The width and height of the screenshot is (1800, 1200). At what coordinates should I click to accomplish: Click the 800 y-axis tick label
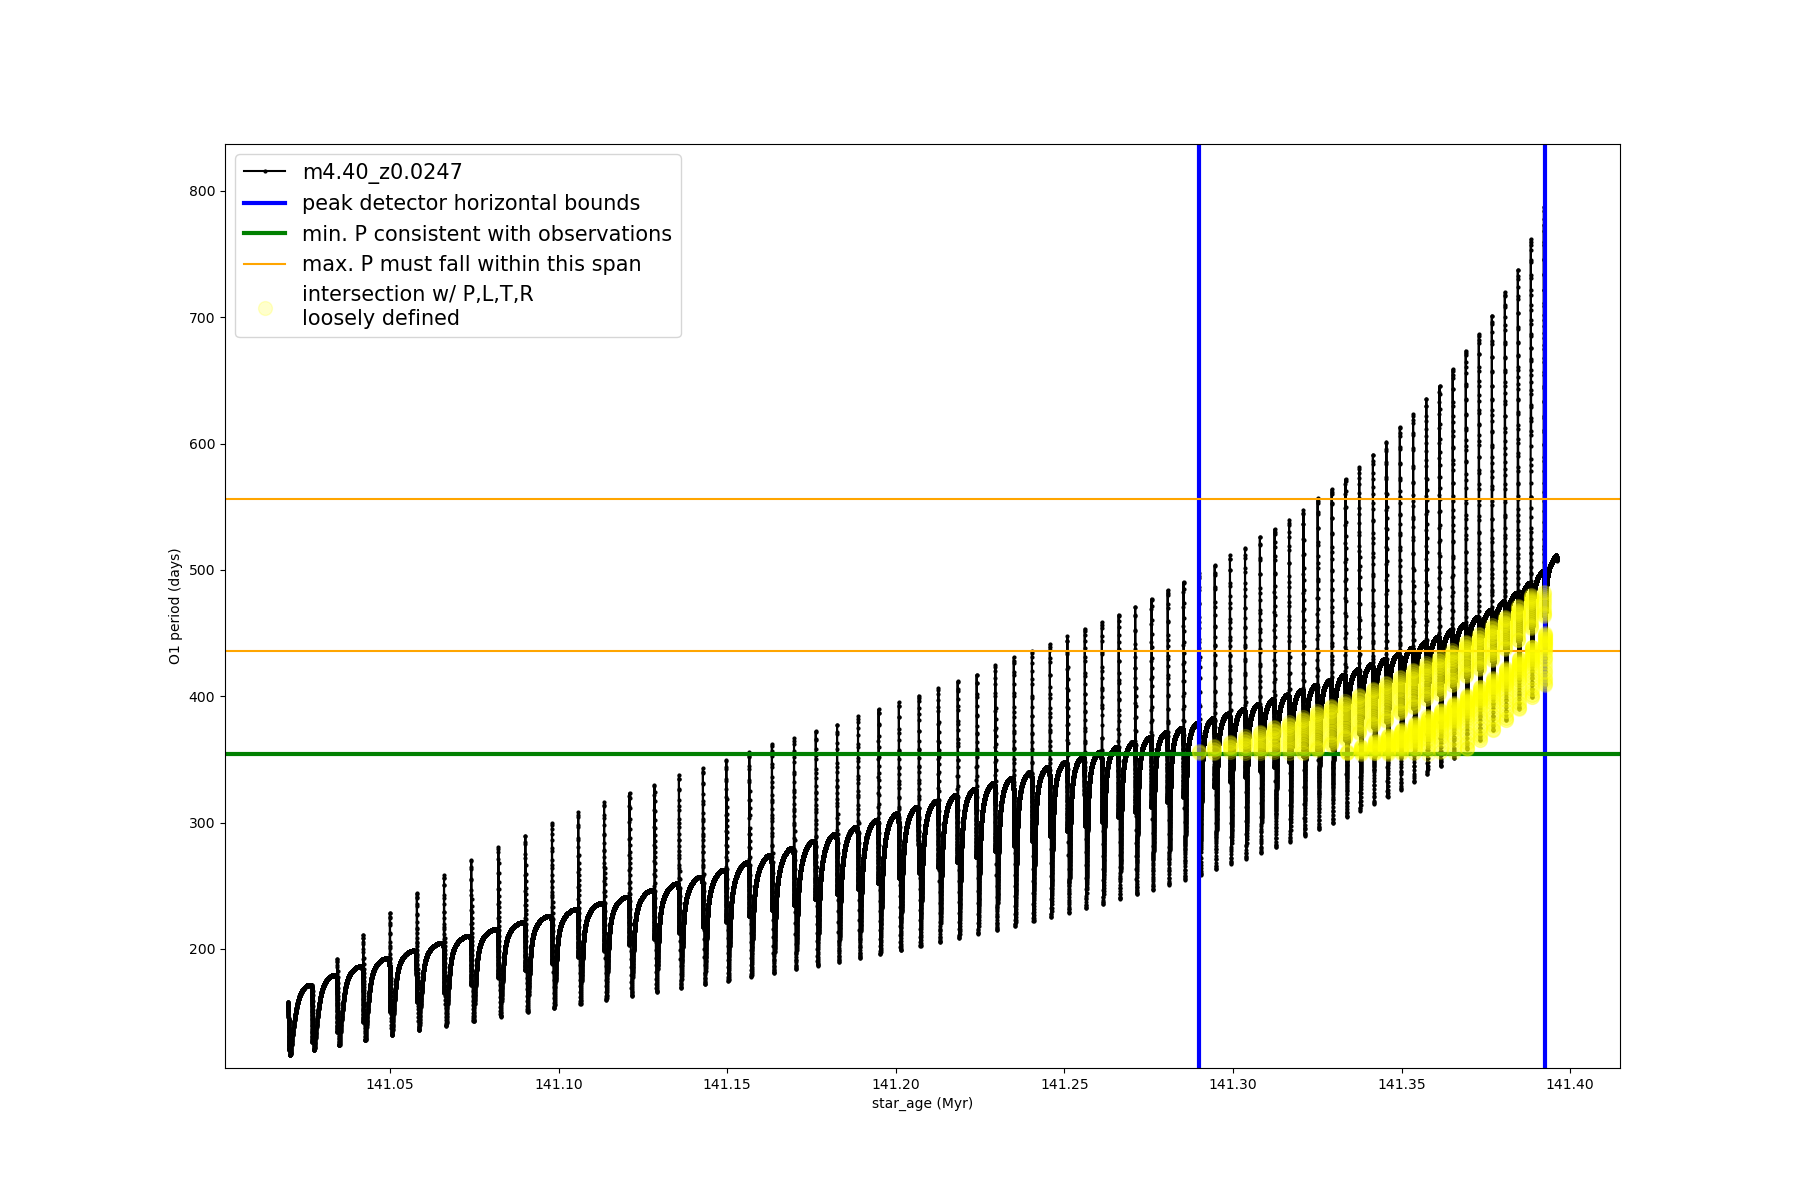click(203, 191)
